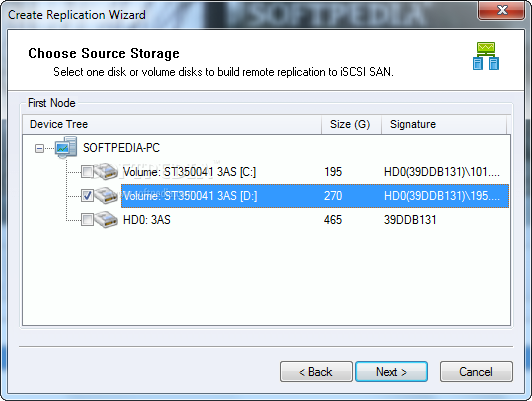Cancel the replication wizard
This screenshot has height=401, width=532.
coord(476,372)
